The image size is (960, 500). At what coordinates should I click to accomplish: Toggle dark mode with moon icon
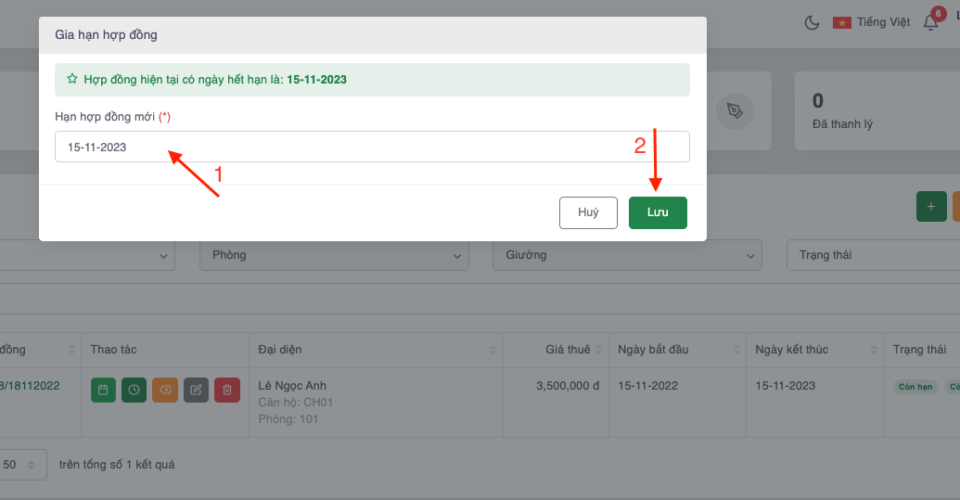(x=811, y=22)
